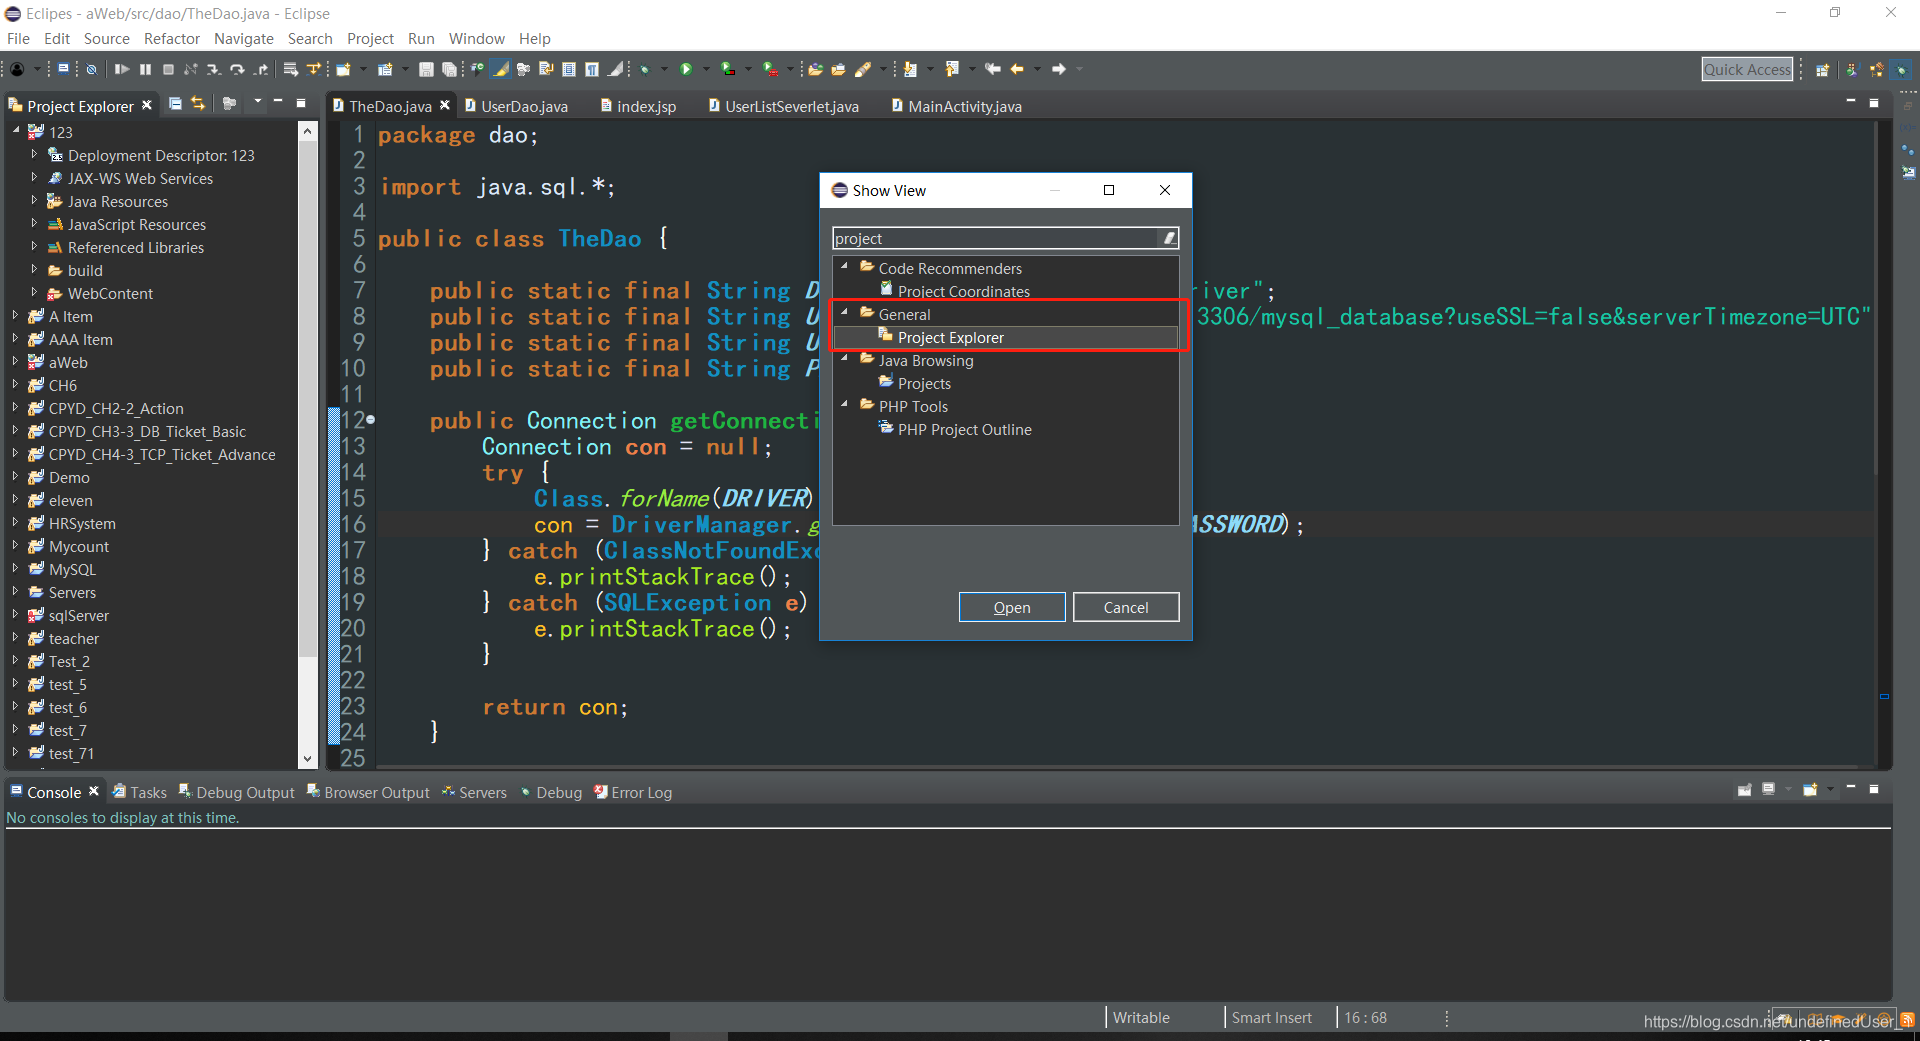The height and width of the screenshot is (1041, 1920).
Task: Click the Resume debug toolbar icon
Action: (x=122, y=69)
